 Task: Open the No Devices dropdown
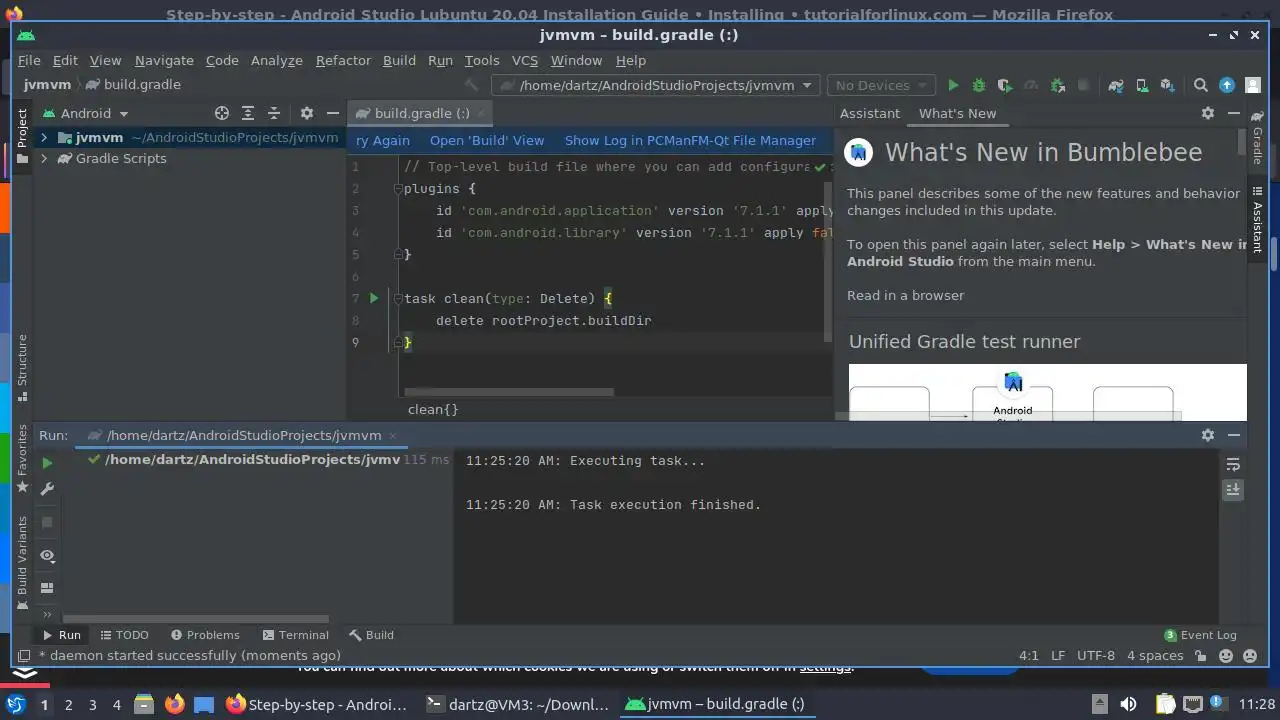point(881,85)
